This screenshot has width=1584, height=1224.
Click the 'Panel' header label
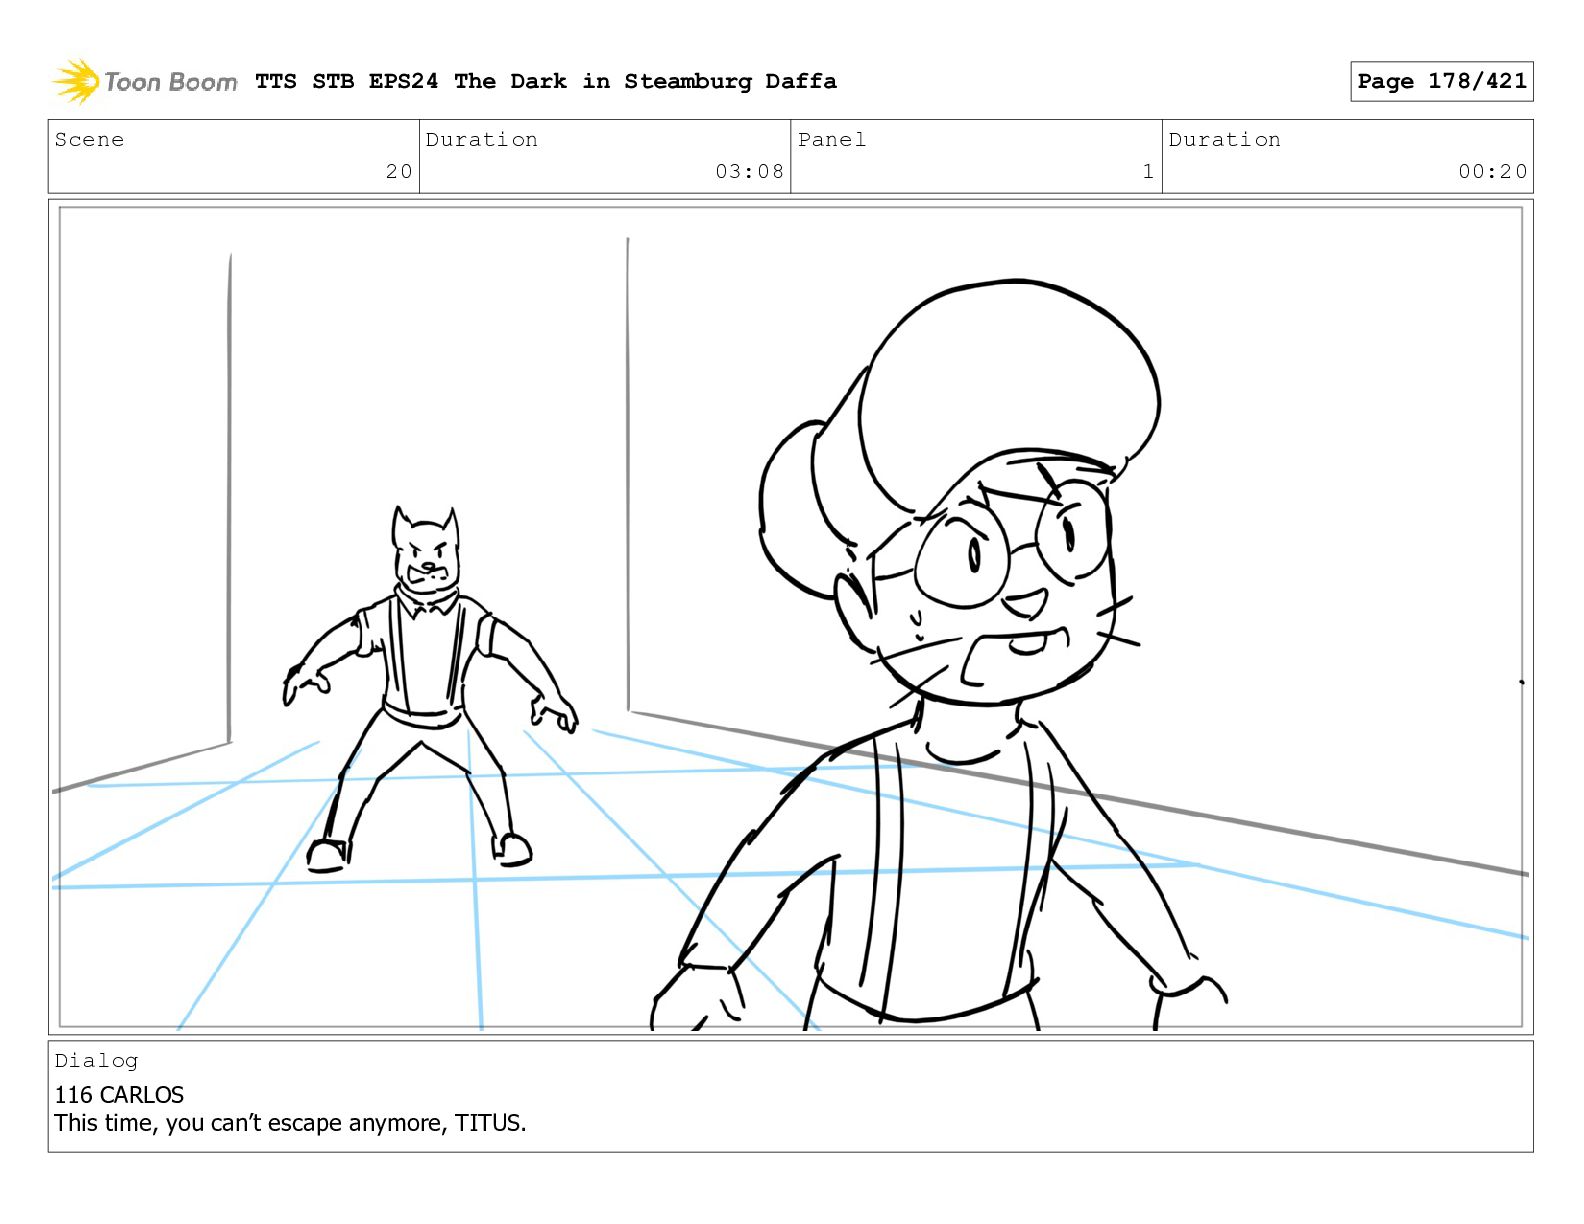[x=832, y=140]
